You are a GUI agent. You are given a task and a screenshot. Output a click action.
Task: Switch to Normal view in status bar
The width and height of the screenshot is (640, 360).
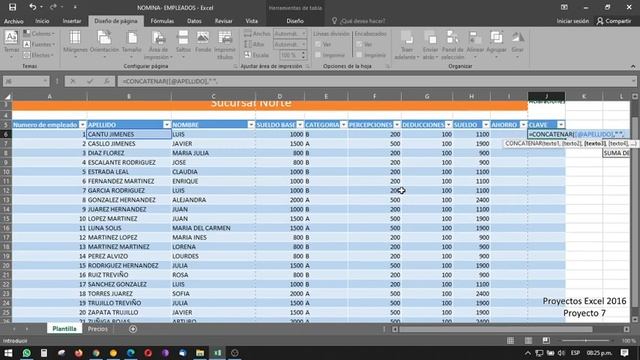[x=510, y=340]
